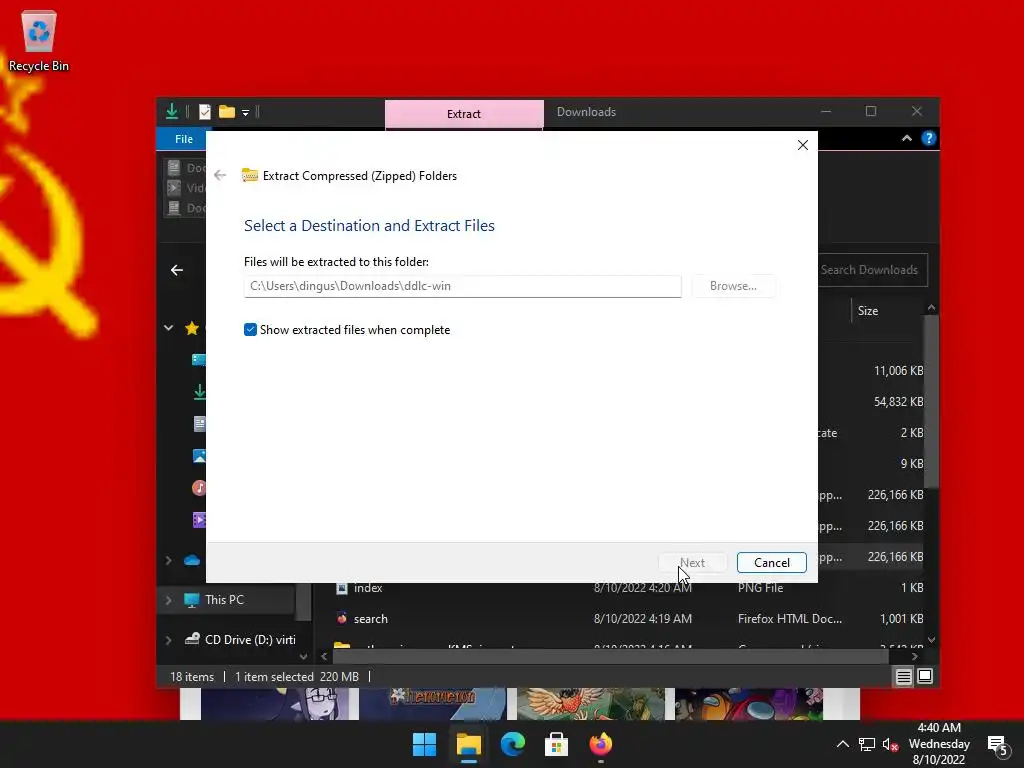Switch to Details view in status bar
This screenshot has height=768, width=1024.
pos(903,677)
